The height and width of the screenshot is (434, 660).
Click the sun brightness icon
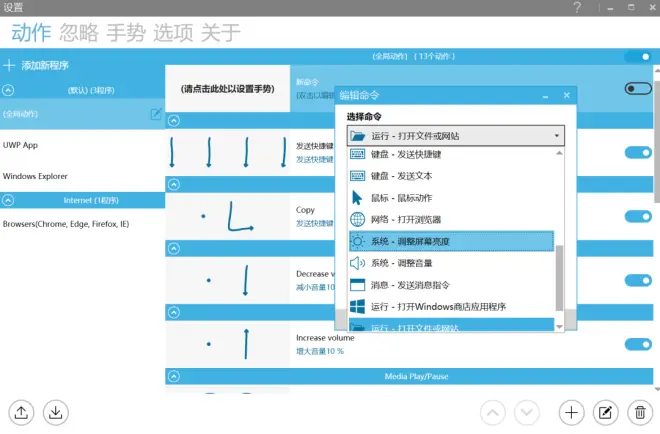tap(357, 242)
